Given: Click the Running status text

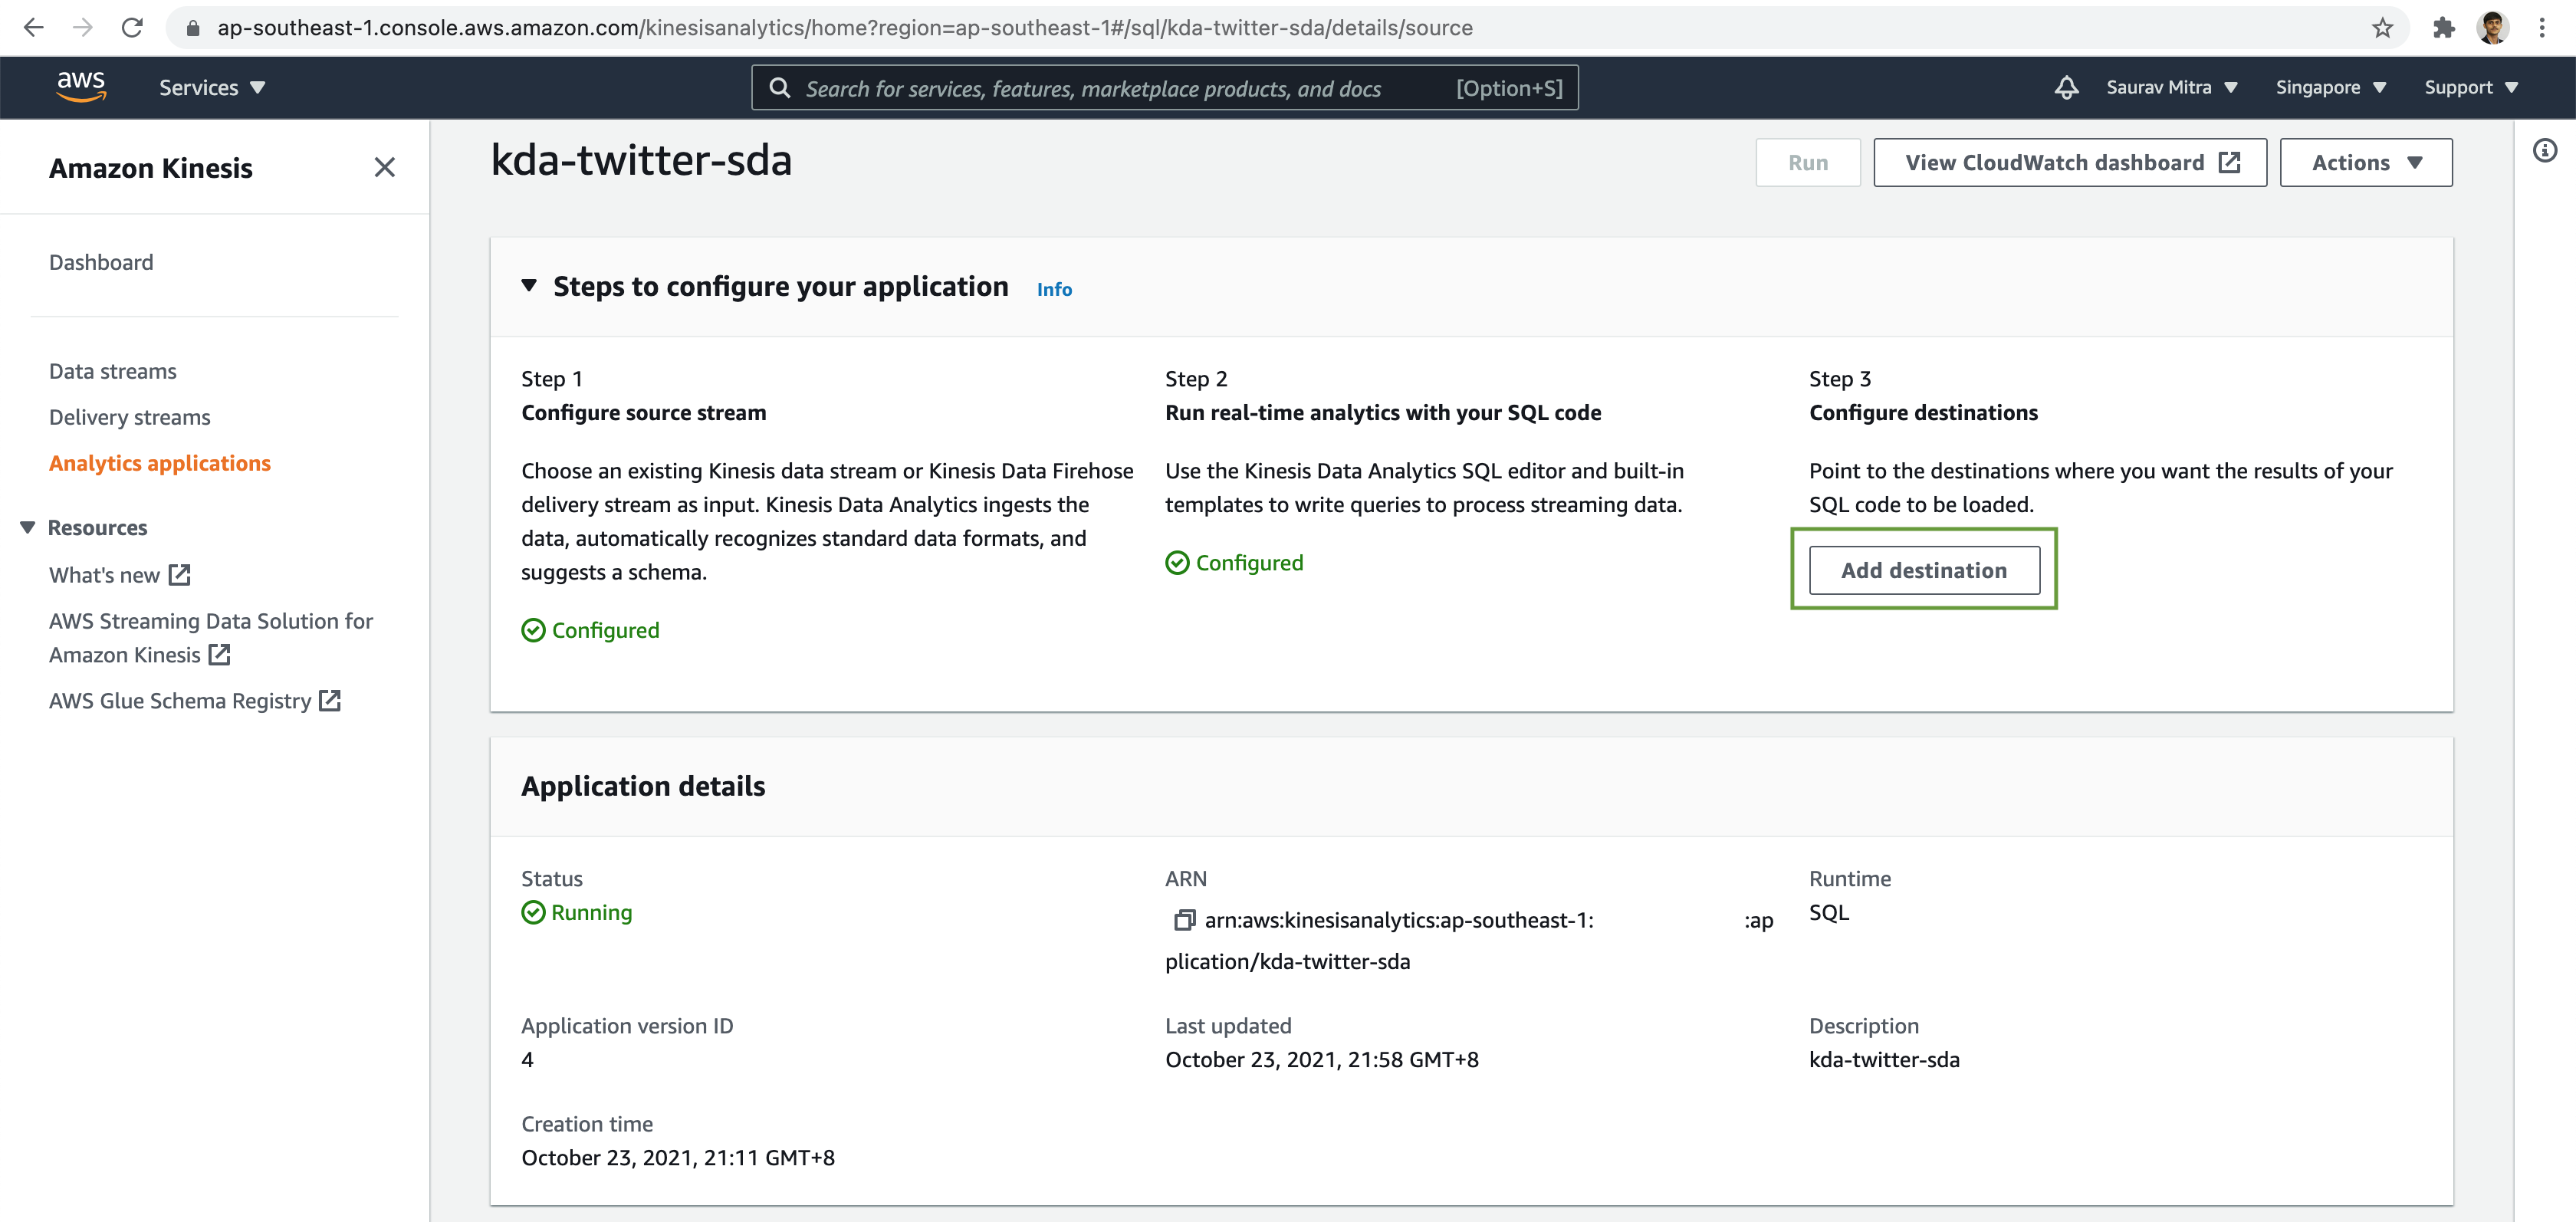Looking at the screenshot, I should (x=591, y=912).
